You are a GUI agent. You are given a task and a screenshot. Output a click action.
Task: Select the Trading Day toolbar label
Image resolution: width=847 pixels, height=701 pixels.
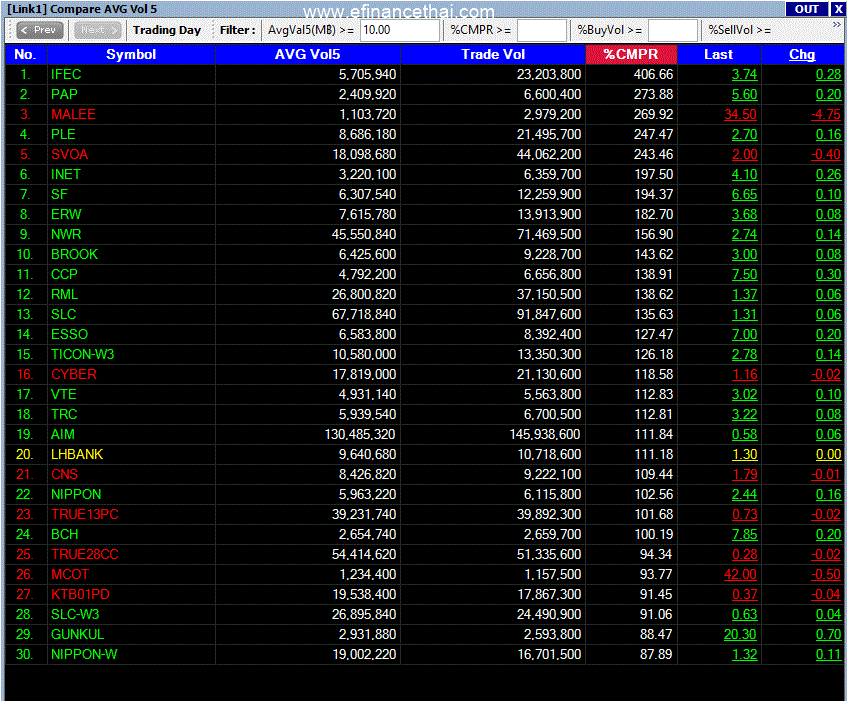pos(167,30)
